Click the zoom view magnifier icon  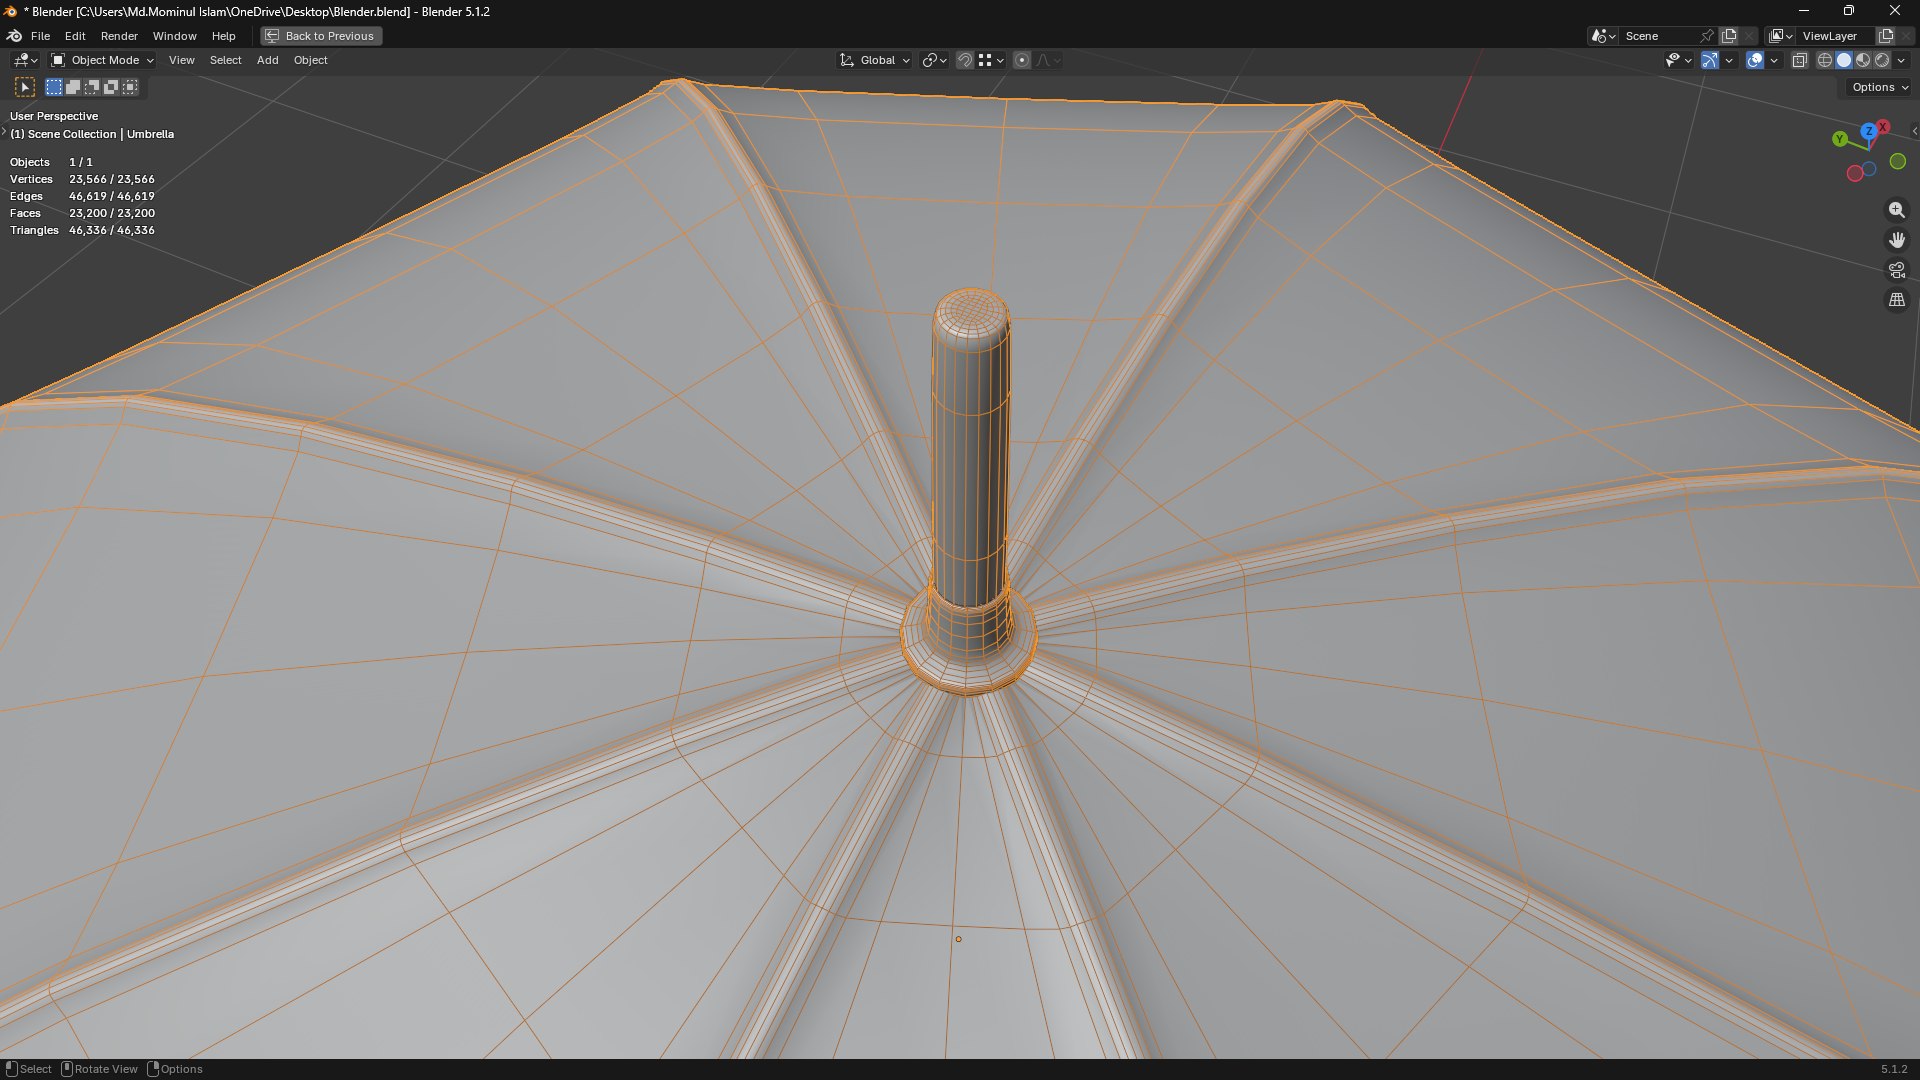tap(1896, 210)
